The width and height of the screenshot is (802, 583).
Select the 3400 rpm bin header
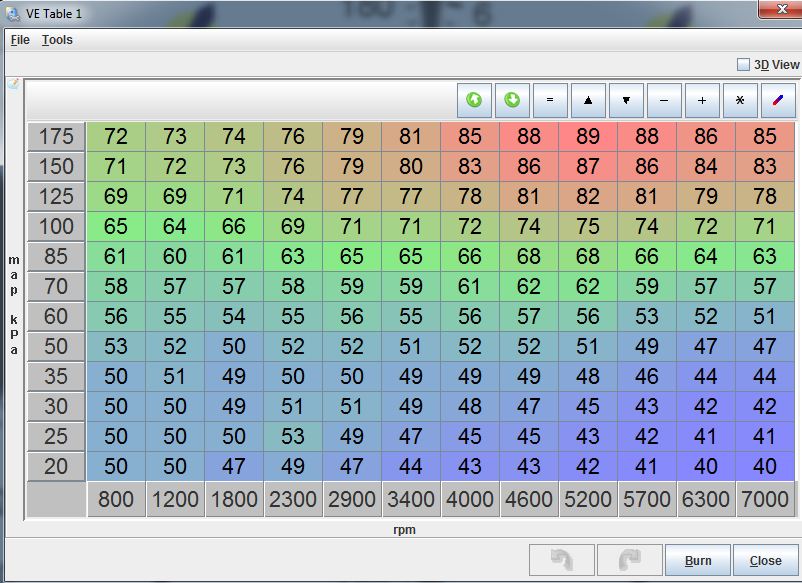point(411,499)
